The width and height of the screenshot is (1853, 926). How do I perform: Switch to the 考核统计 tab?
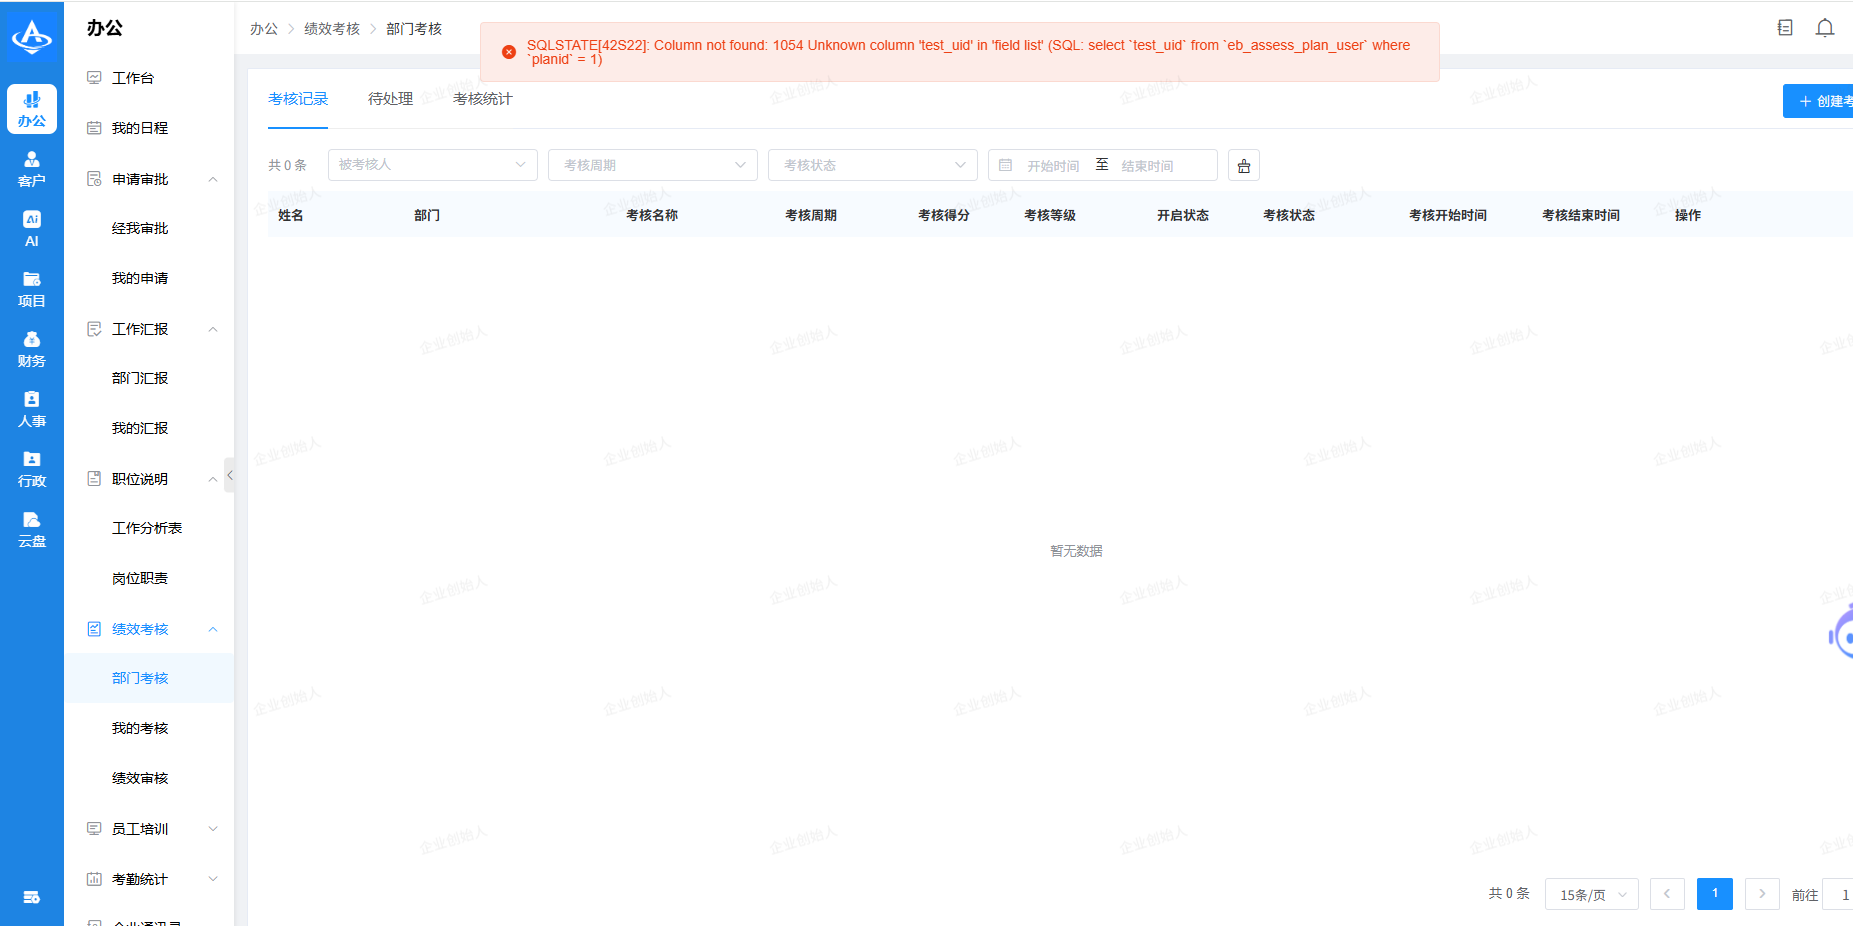482,99
